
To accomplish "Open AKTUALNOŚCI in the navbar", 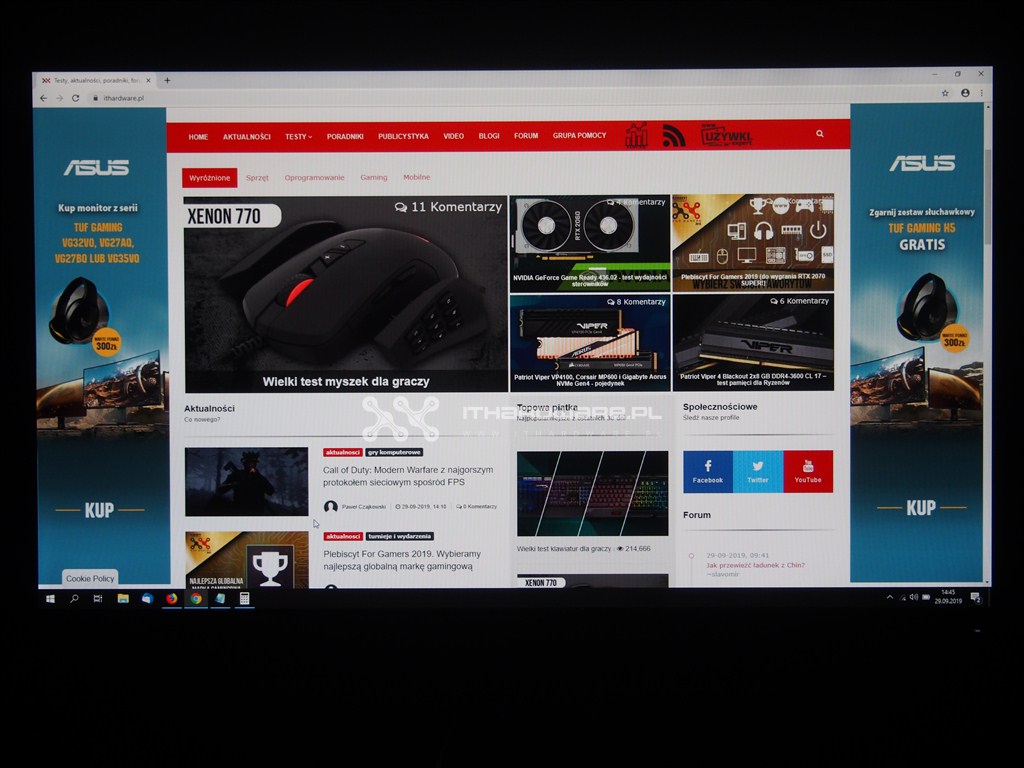I will click(x=246, y=137).
